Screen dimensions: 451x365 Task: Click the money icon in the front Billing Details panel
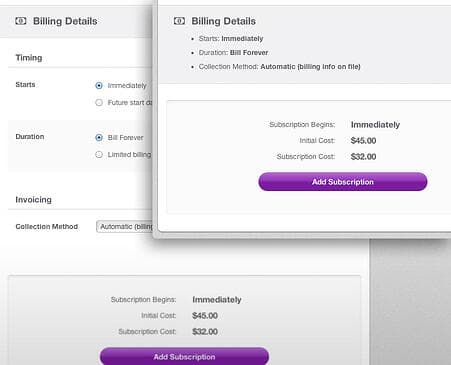point(179,21)
